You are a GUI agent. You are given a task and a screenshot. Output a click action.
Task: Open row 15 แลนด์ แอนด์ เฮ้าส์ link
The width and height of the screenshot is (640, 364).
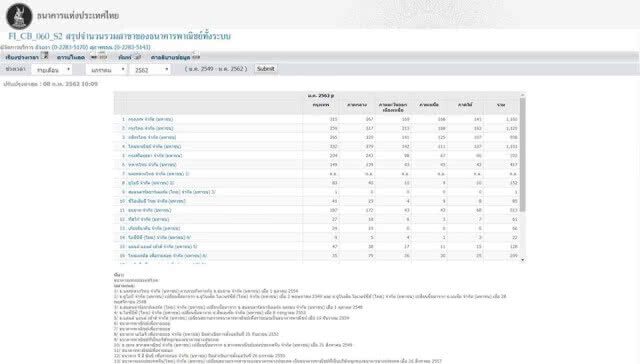[x=162, y=246]
